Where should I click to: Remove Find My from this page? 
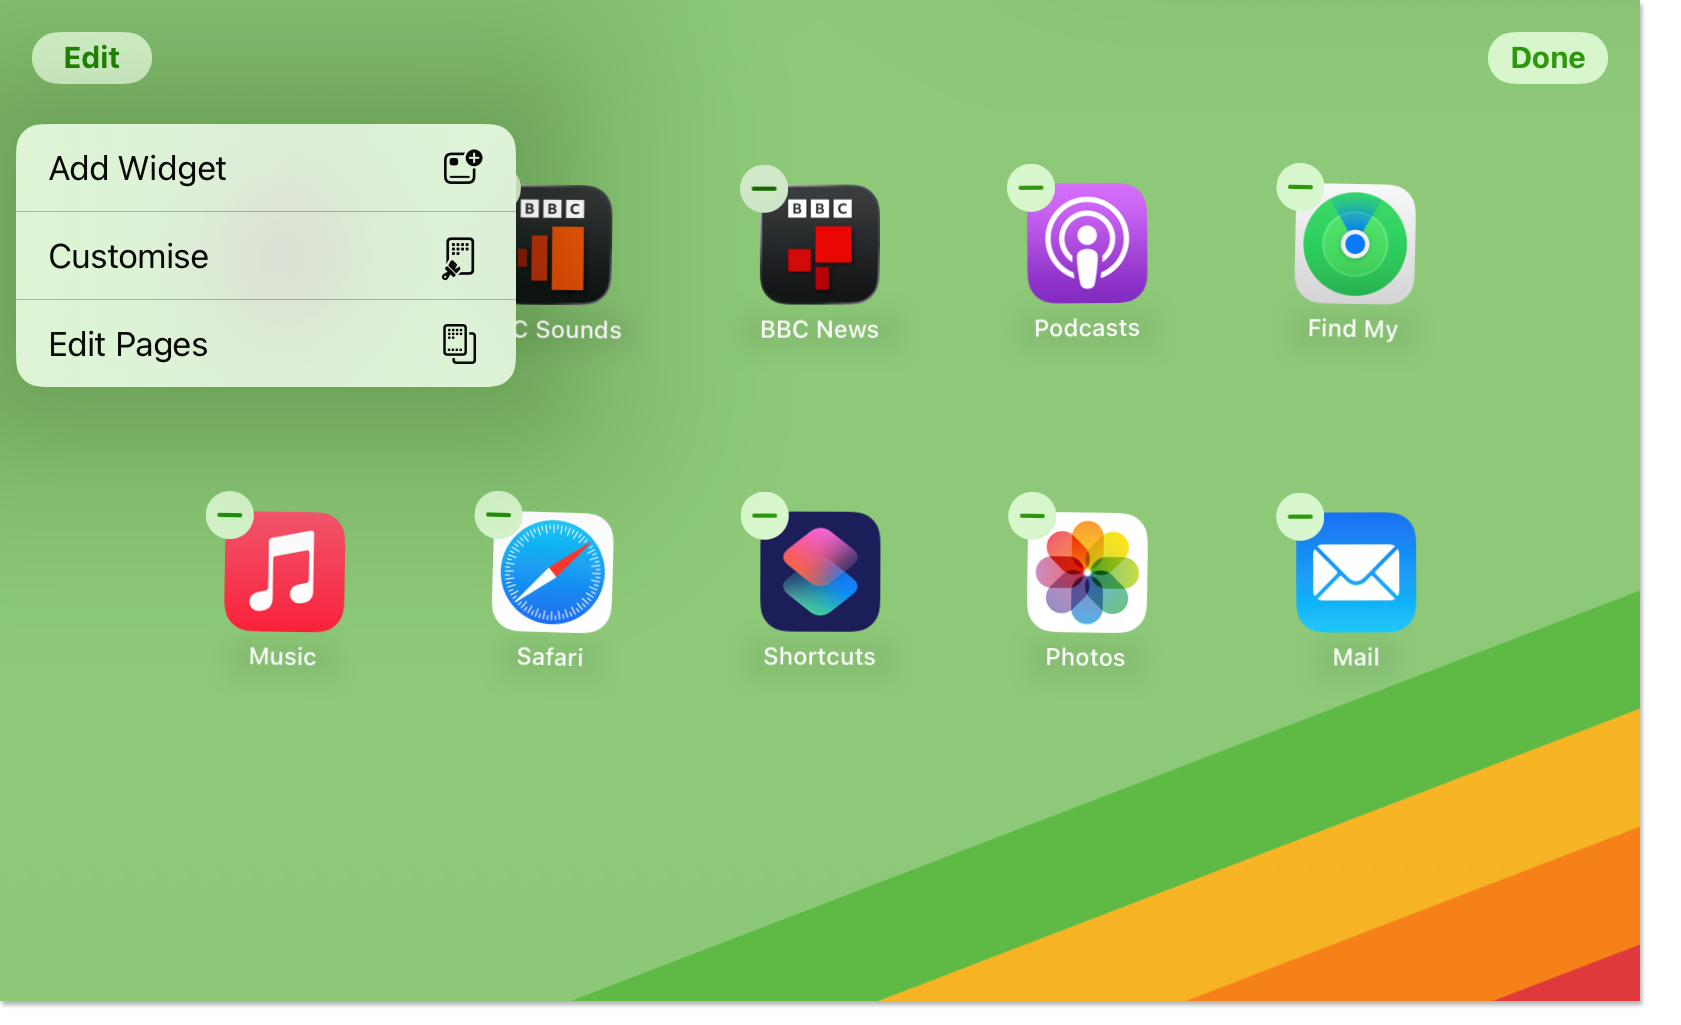tap(1298, 187)
